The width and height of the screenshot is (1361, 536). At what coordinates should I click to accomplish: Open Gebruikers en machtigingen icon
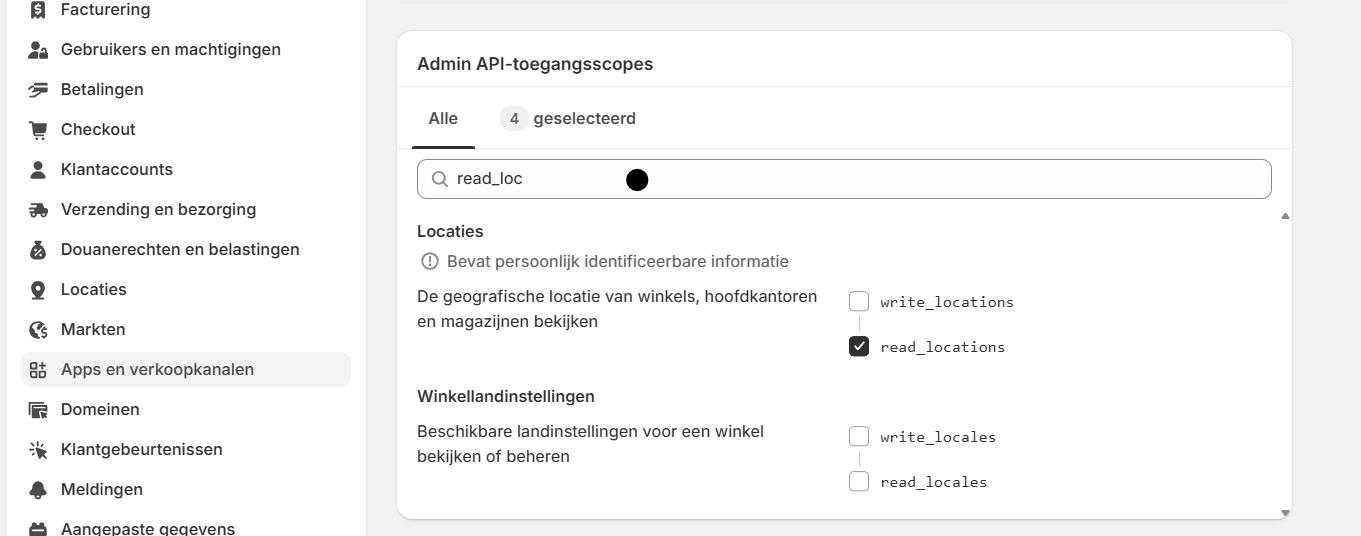pyautogui.click(x=38, y=49)
